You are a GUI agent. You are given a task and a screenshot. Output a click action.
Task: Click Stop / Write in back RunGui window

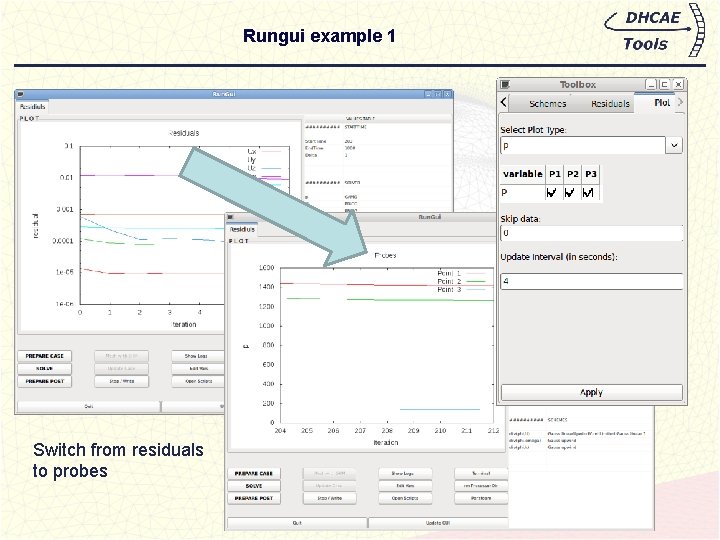[x=122, y=381]
